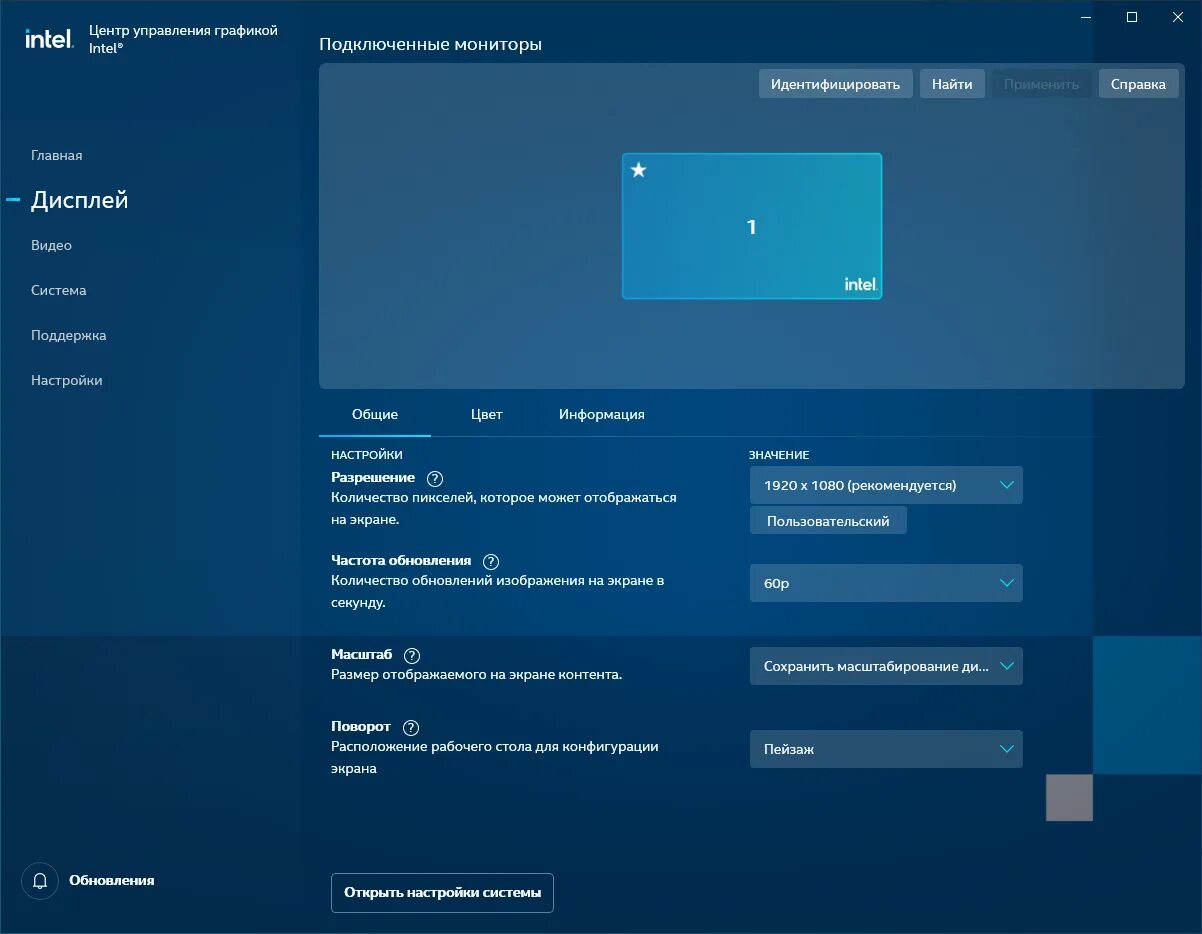
Task: Open Справка button
Action: [x=1138, y=84]
